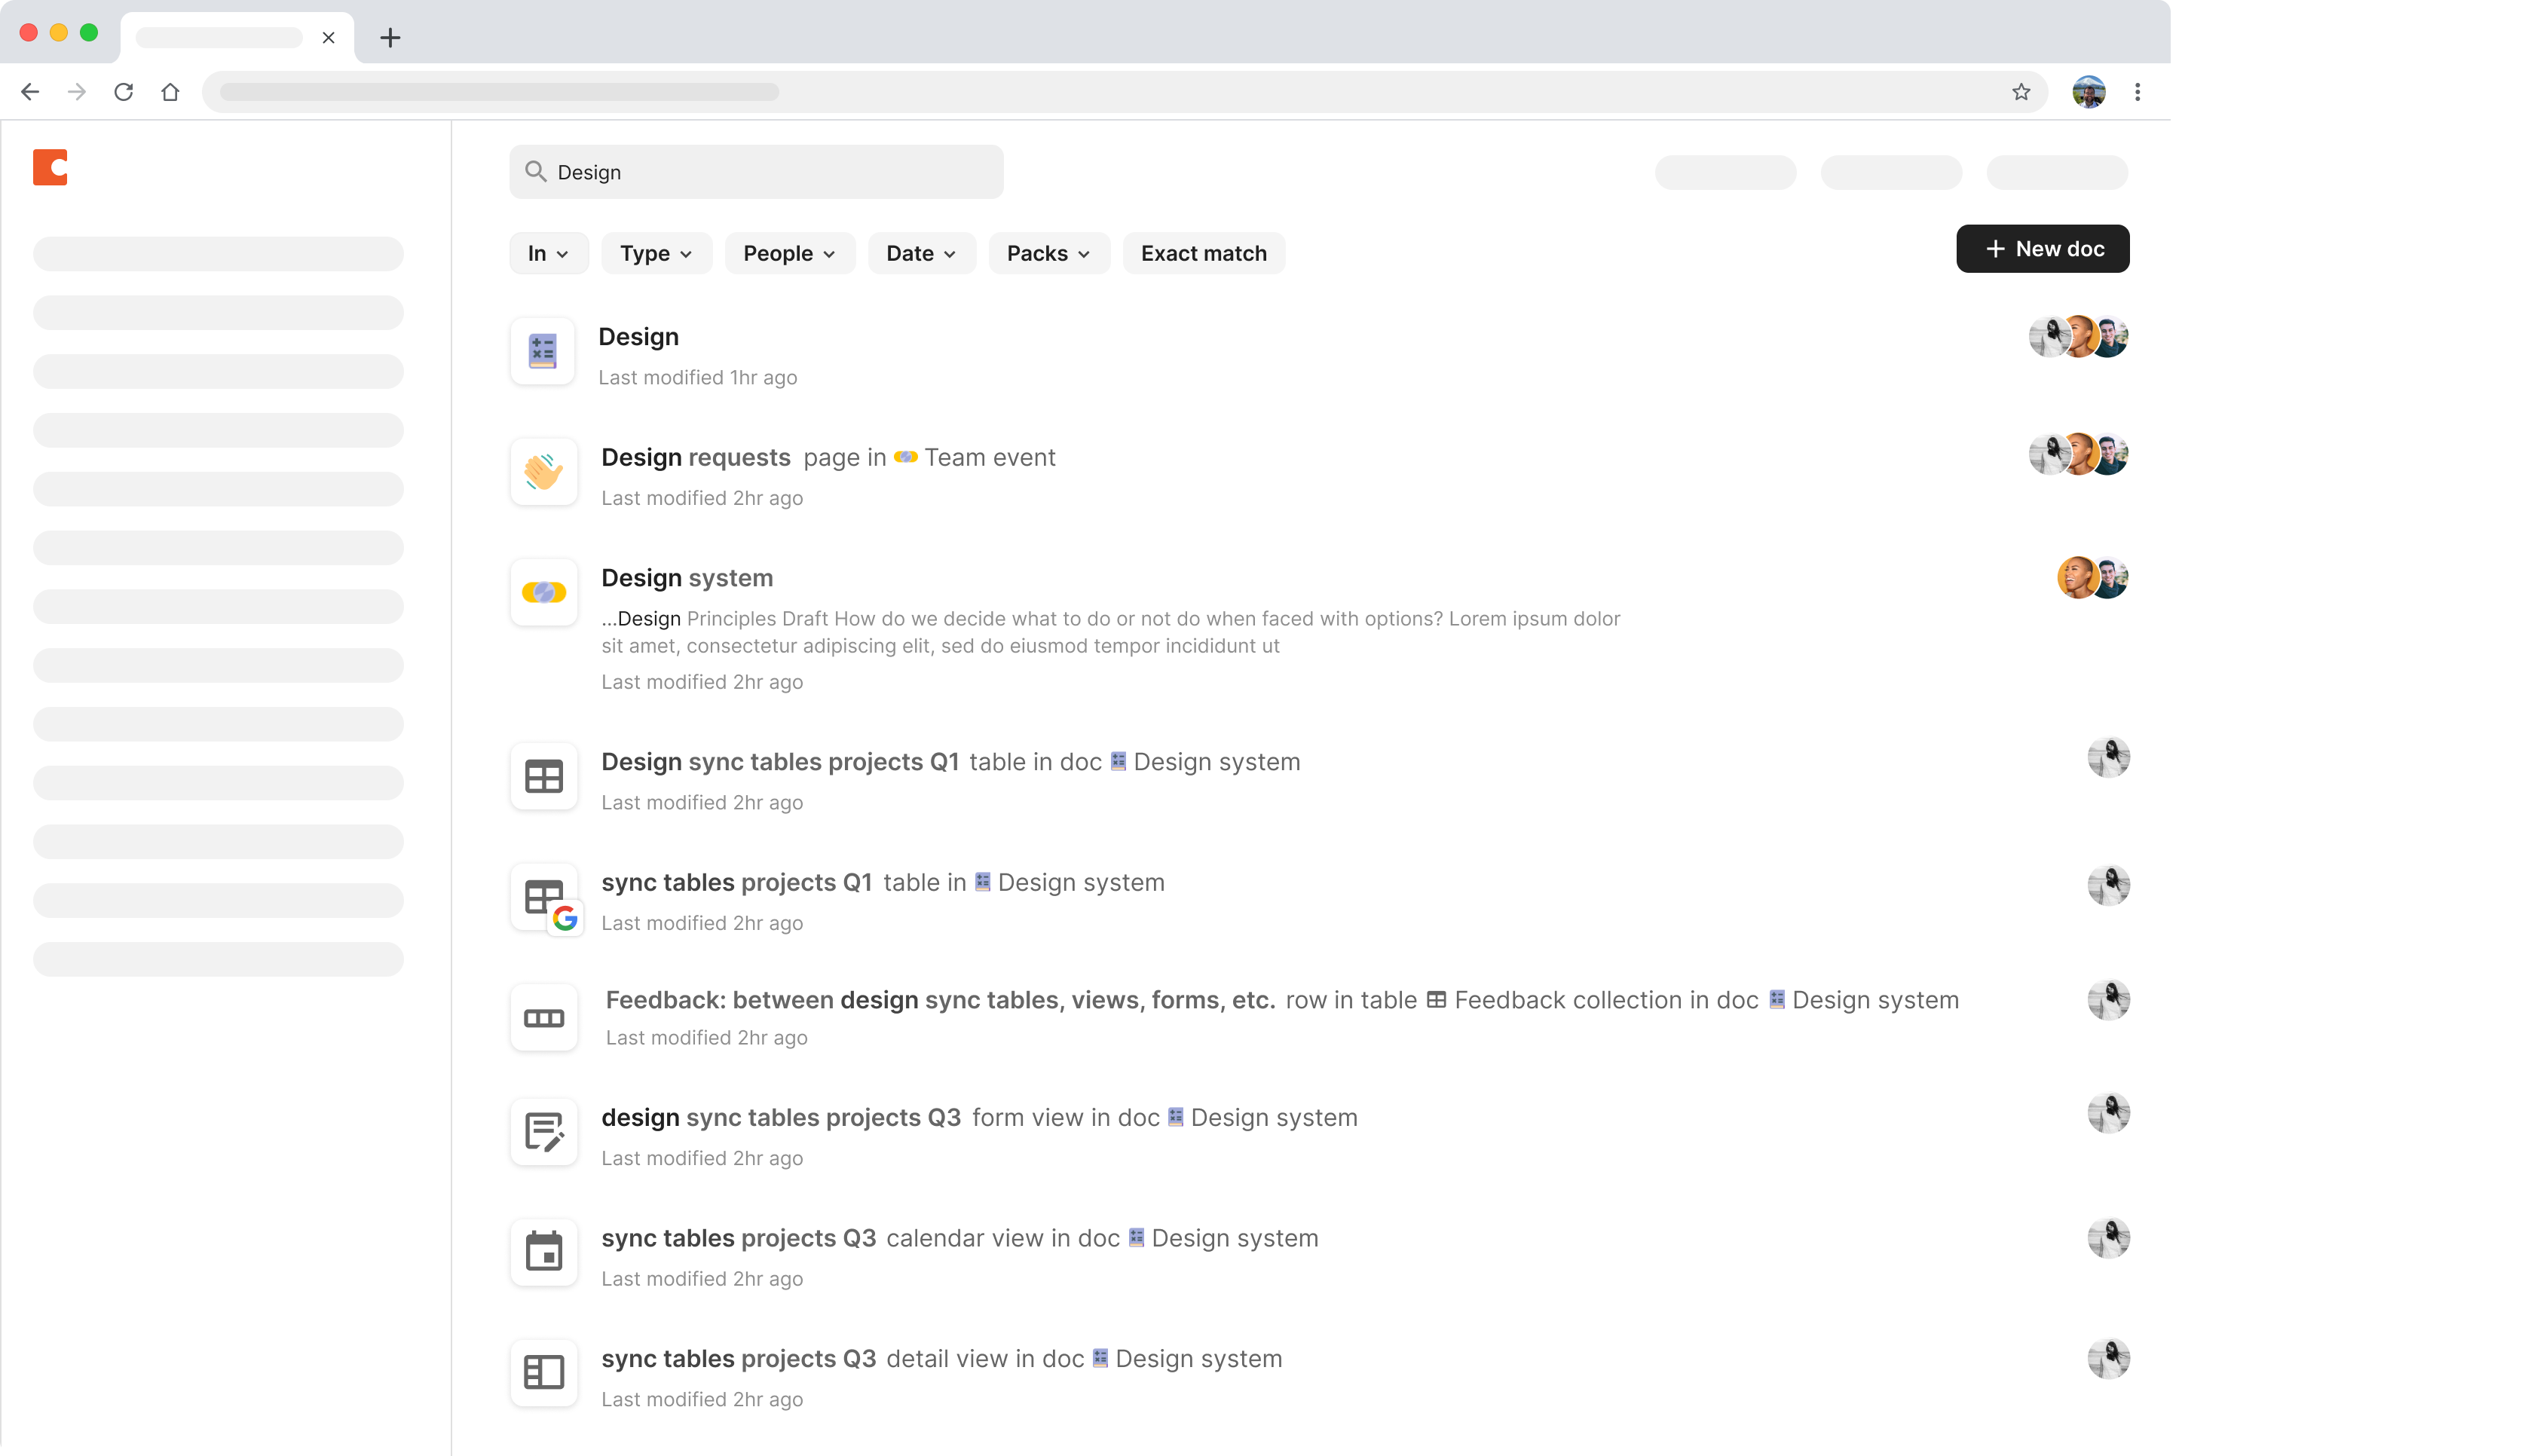Screen dimensions: 2534x1456
Task: Click the row icon for Feedback result
Action: click(x=543, y=1018)
